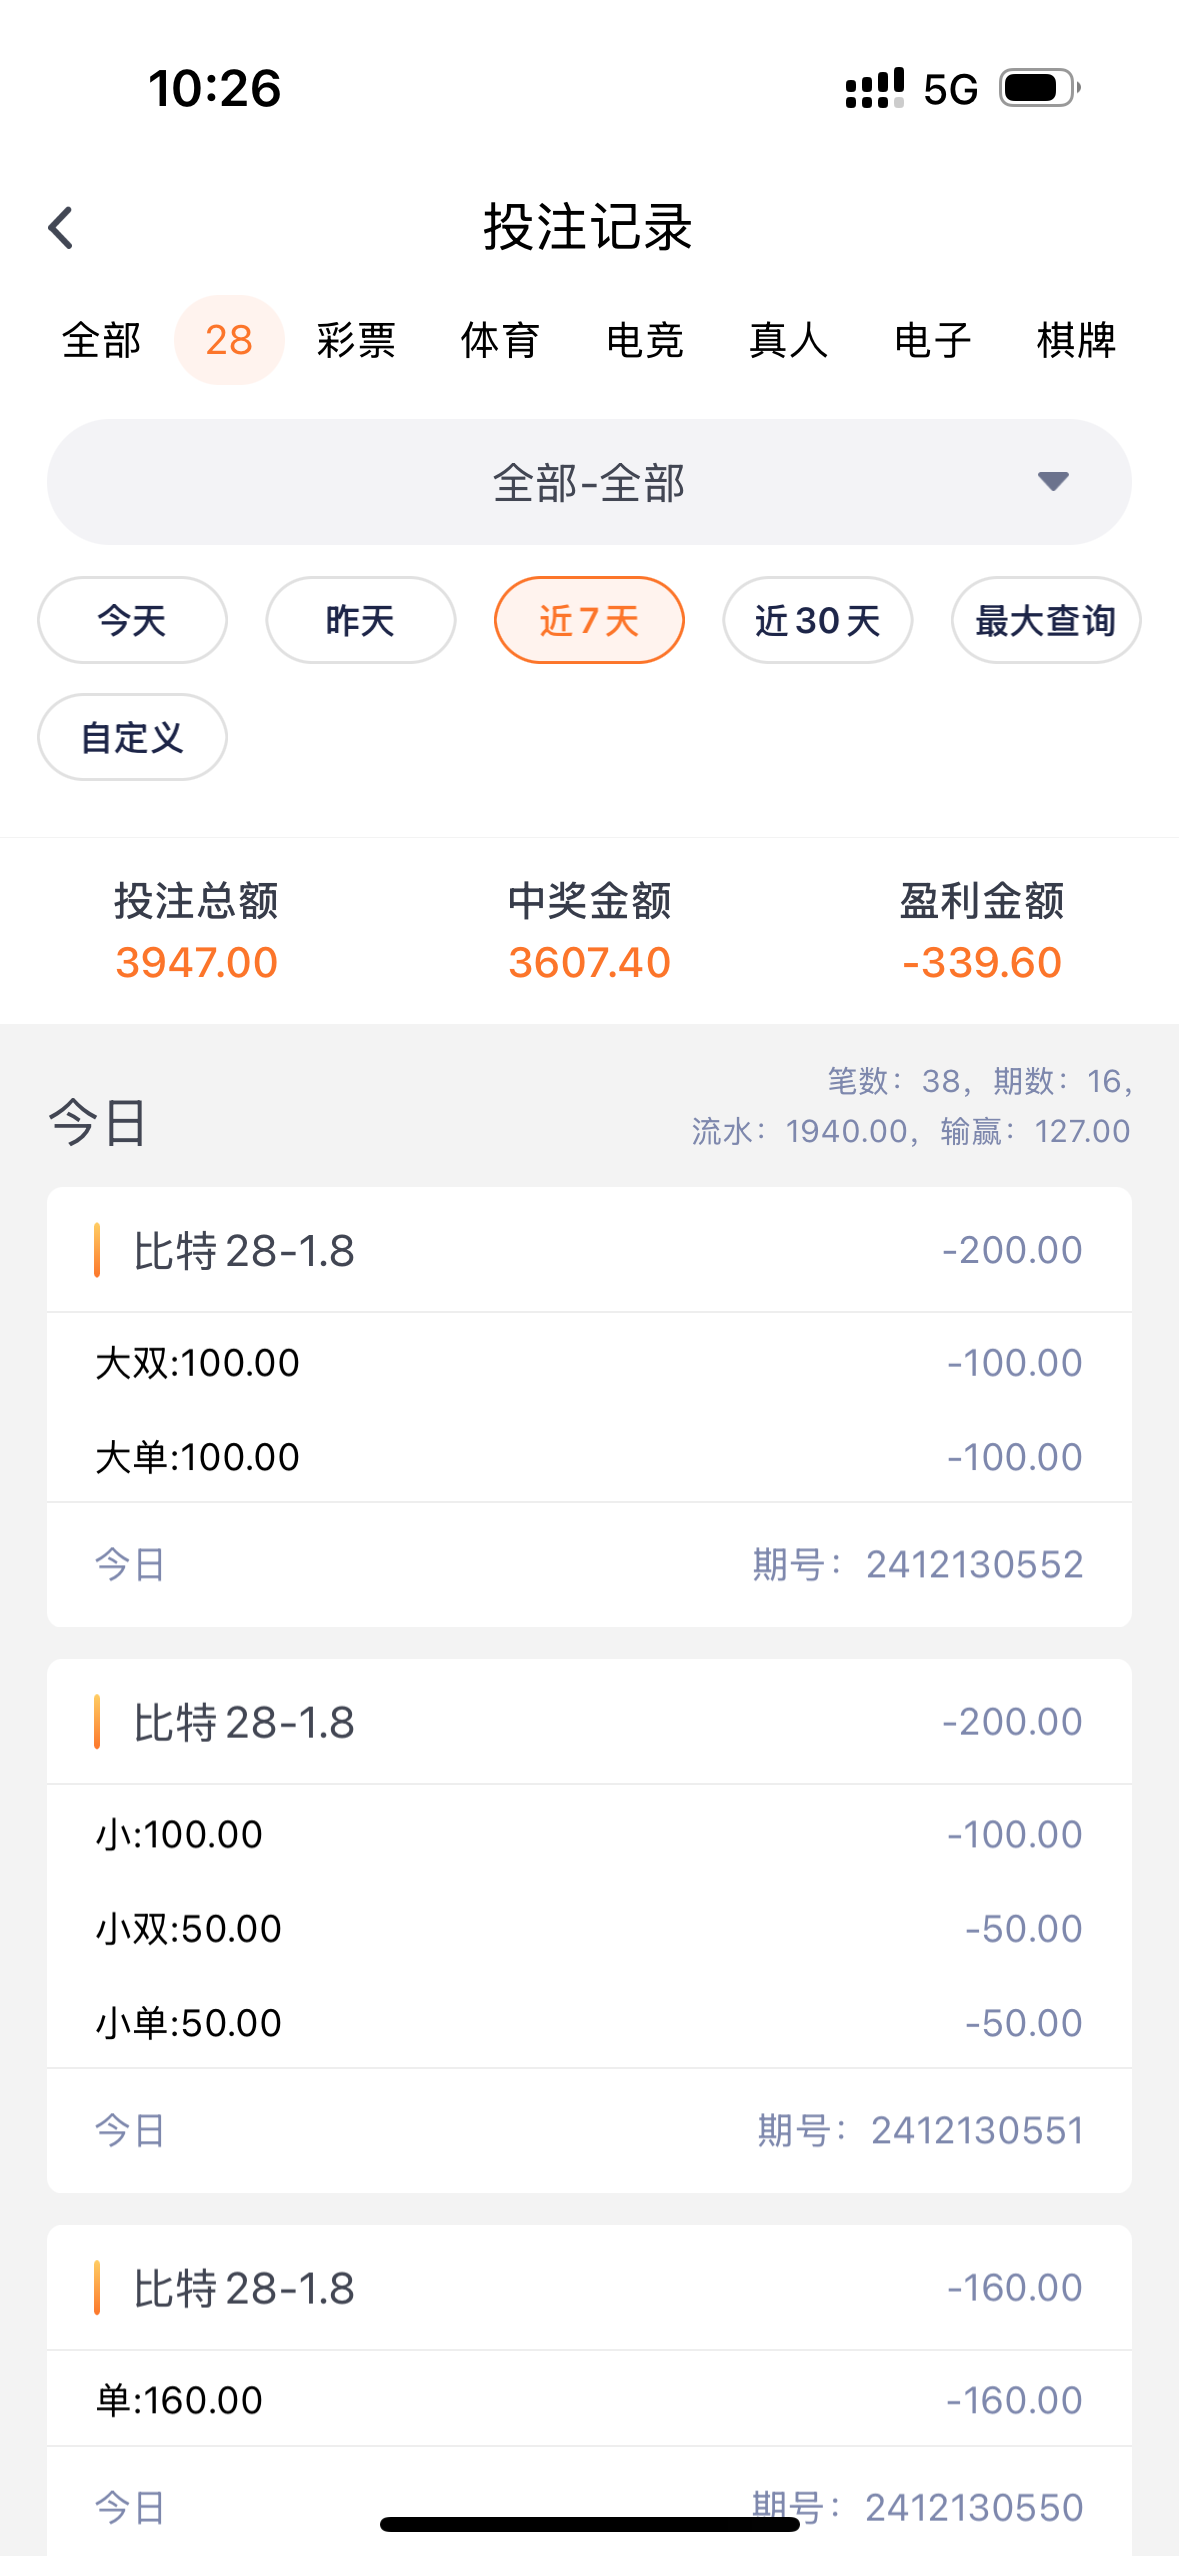Open the 彩票 tab
The height and width of the screenshot is (2556, 1179).
(356, 340)
